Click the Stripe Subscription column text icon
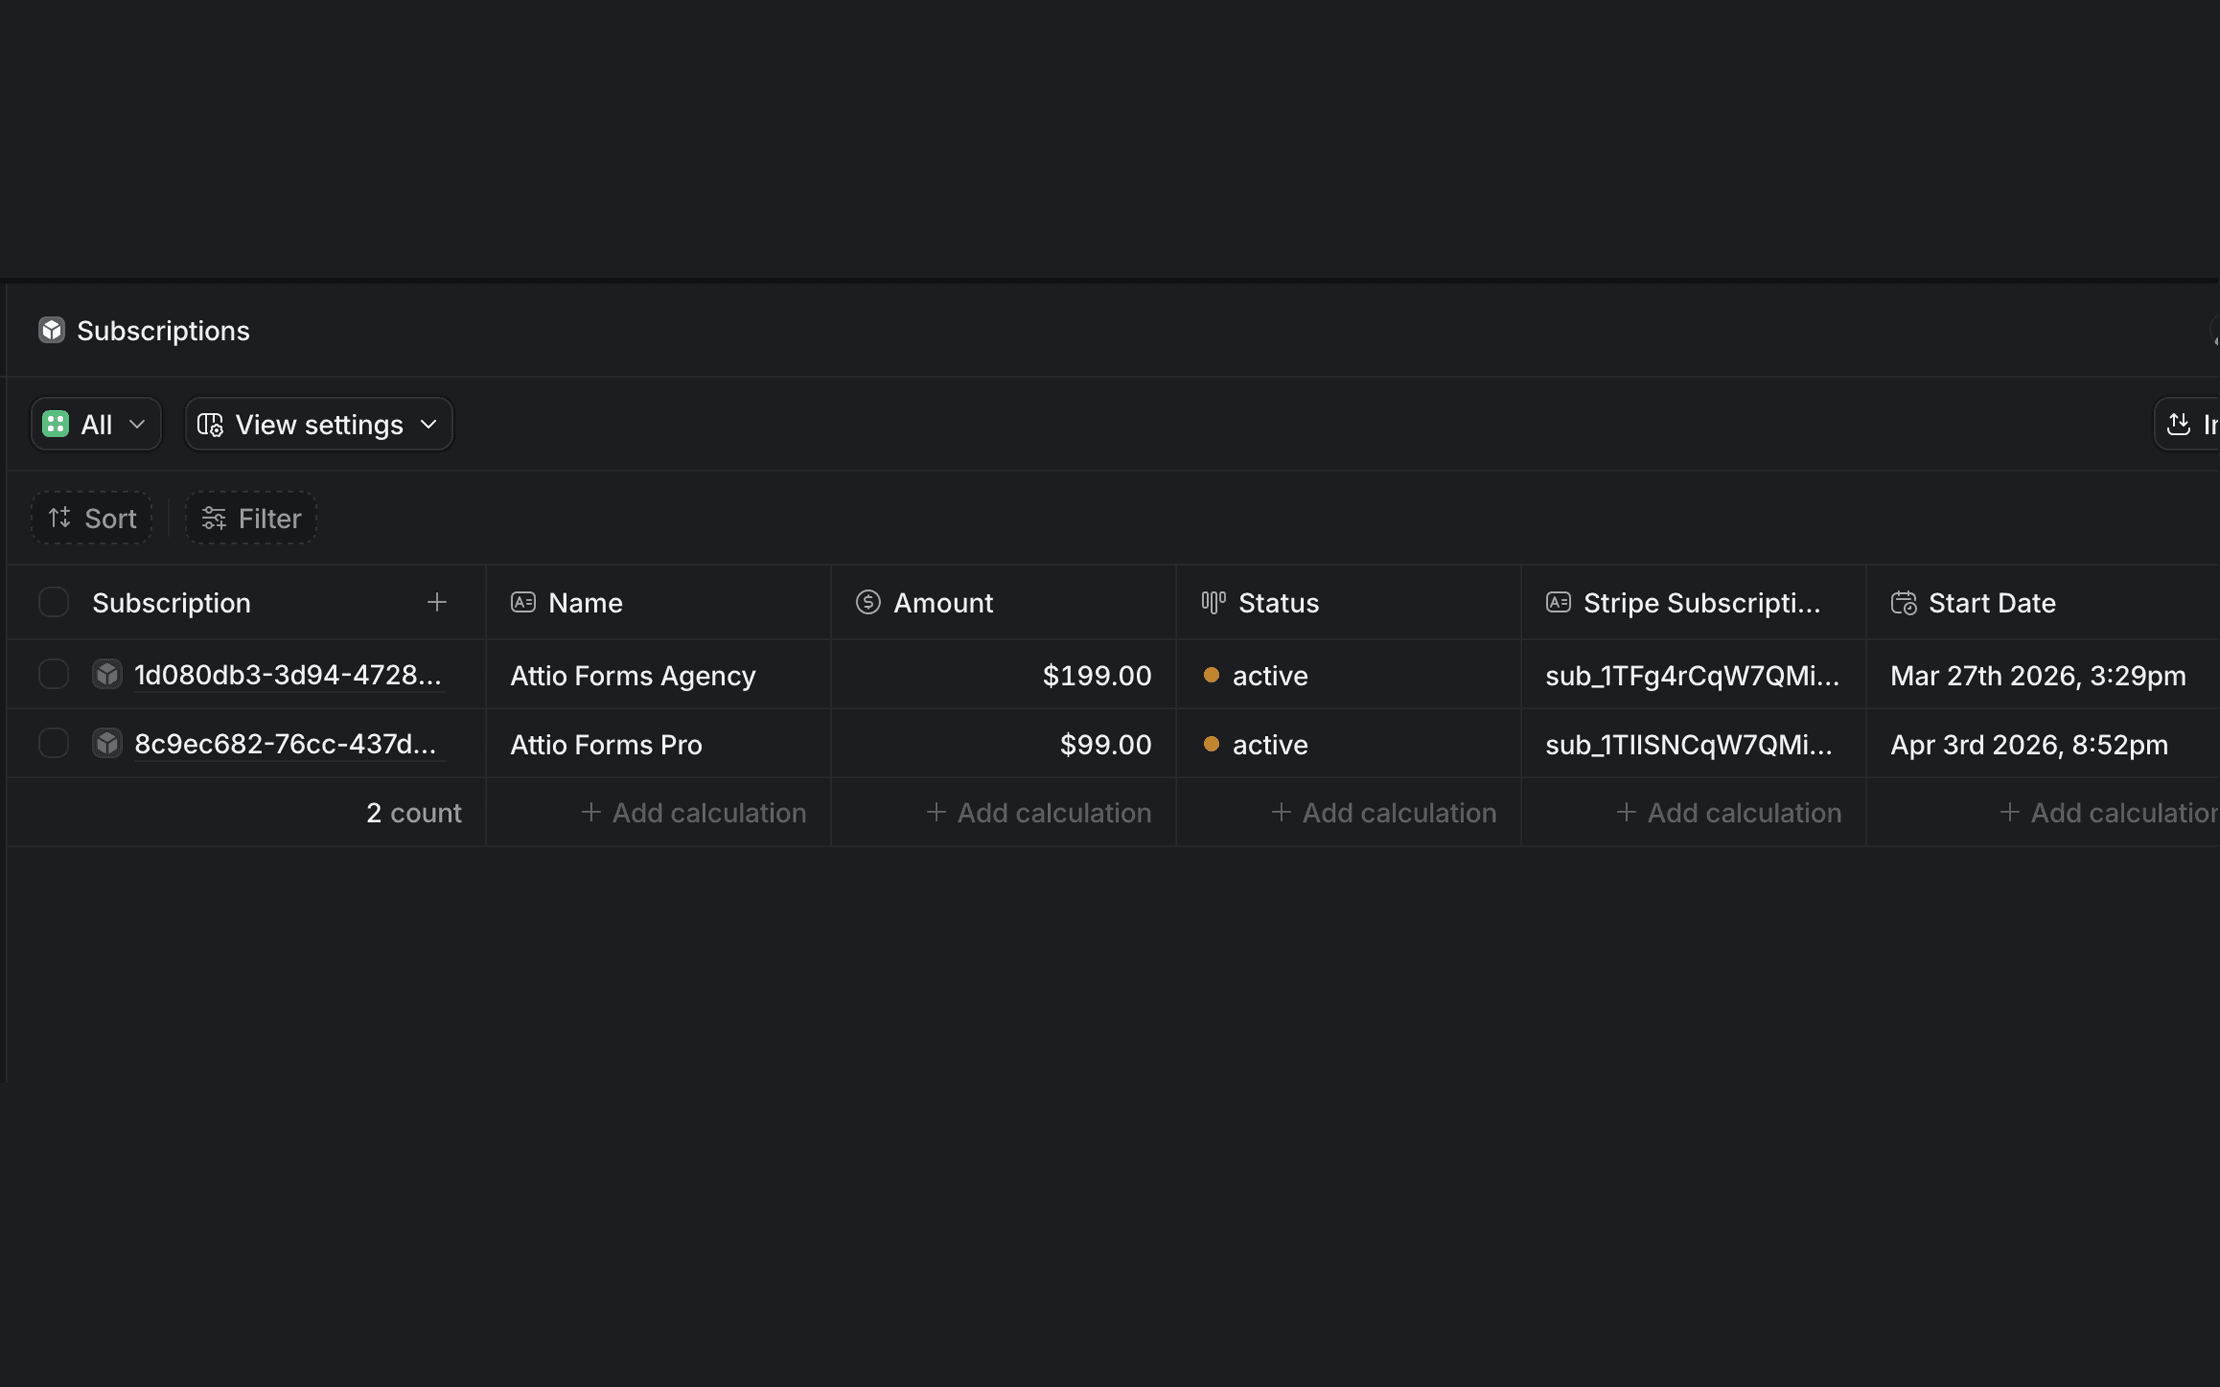The width and height of the screenshot is (2220, 1387). (1558, 602)
